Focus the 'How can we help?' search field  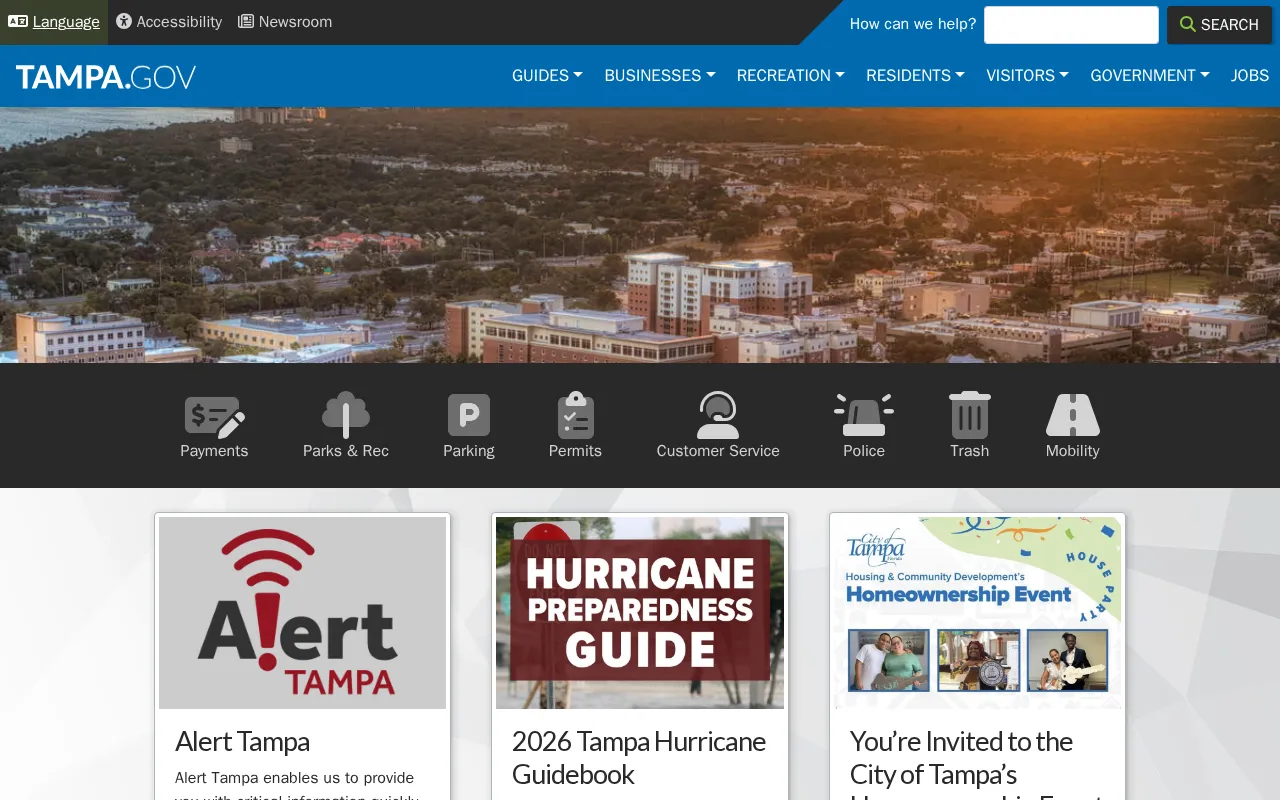pos(1071,25)
